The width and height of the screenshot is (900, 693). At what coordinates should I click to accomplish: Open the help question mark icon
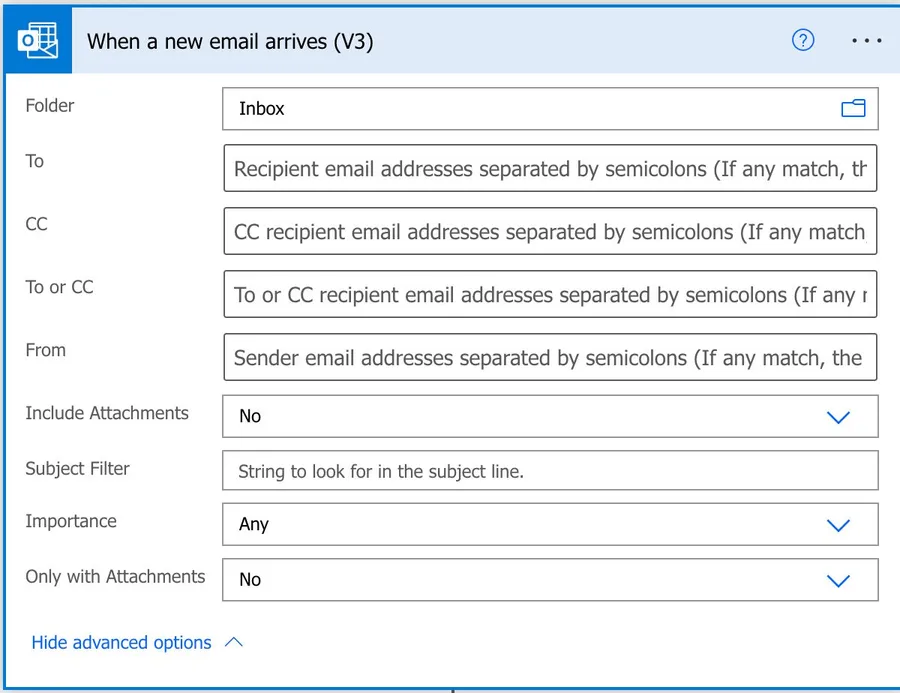(x=803, y=41)
